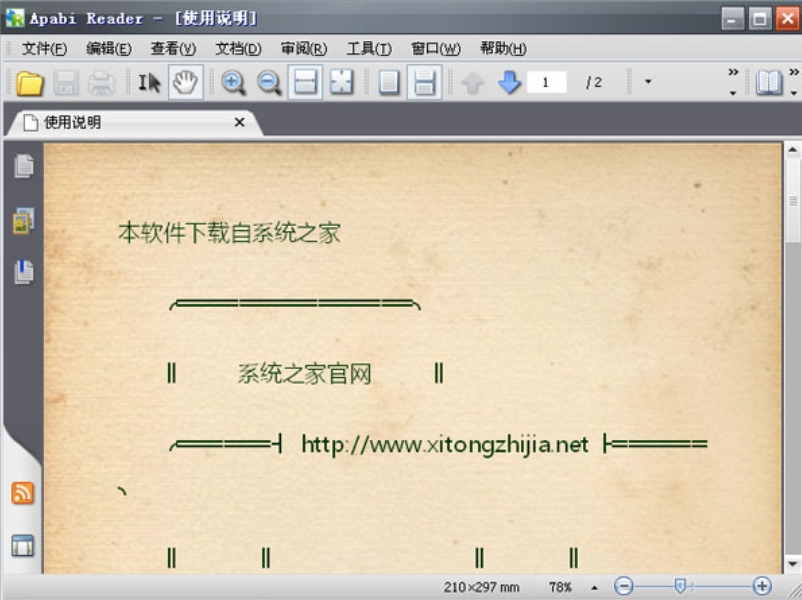Screen dimensions: 802x600
Task: Open the pages panel sidebar icon
Action: tap(24, 166)
